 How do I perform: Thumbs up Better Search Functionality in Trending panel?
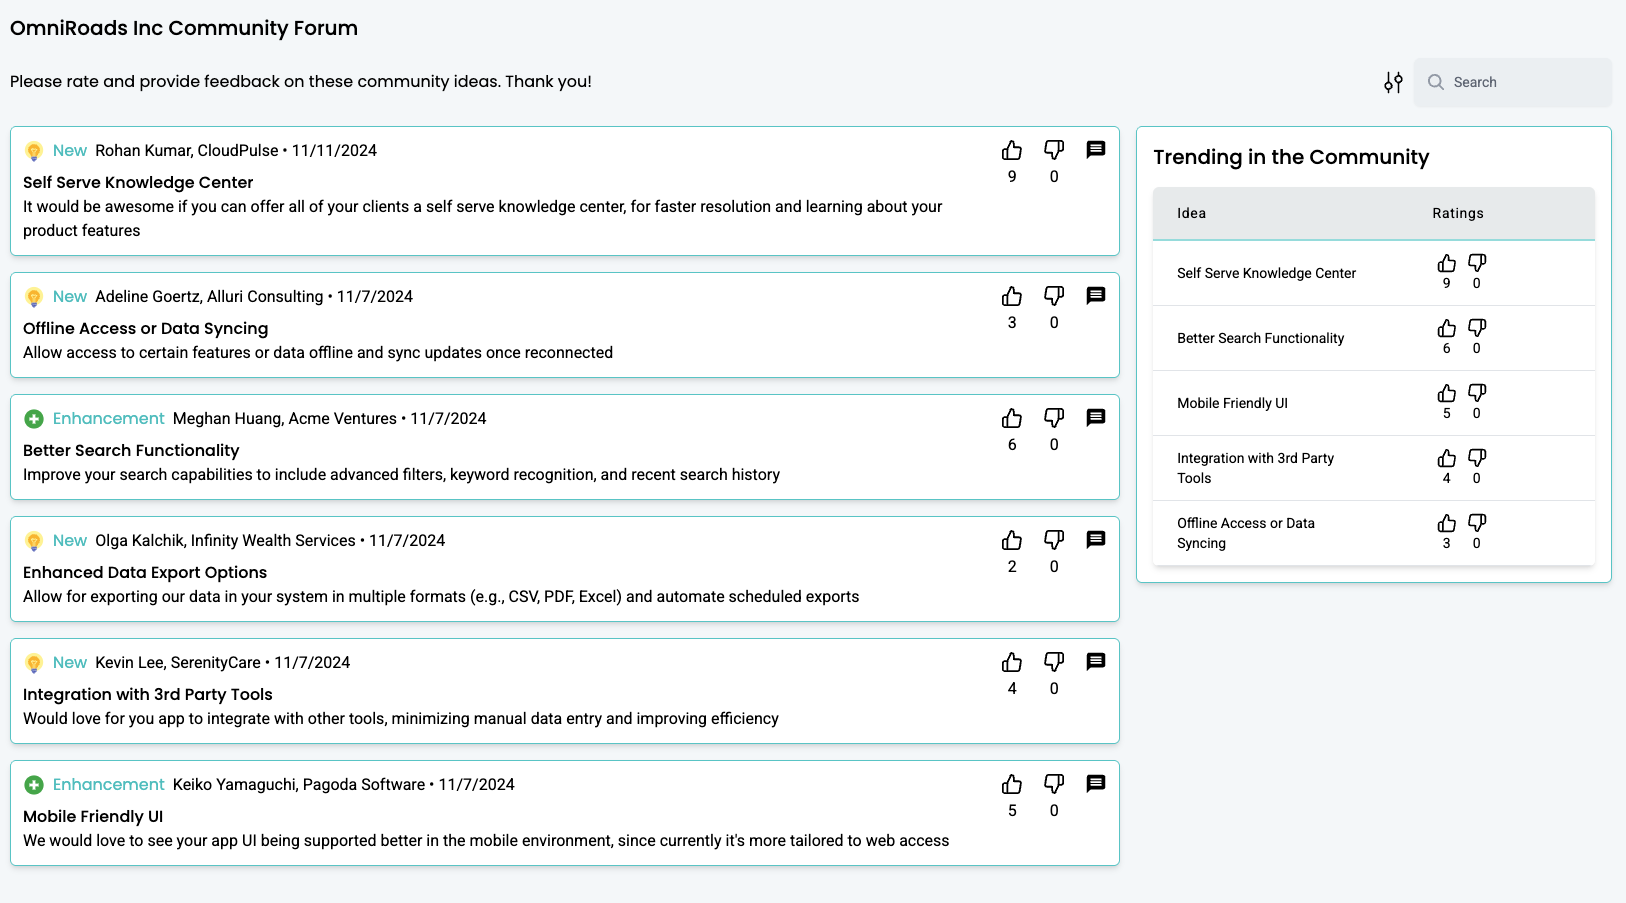pyautogui.click(x=1446, y=329)
